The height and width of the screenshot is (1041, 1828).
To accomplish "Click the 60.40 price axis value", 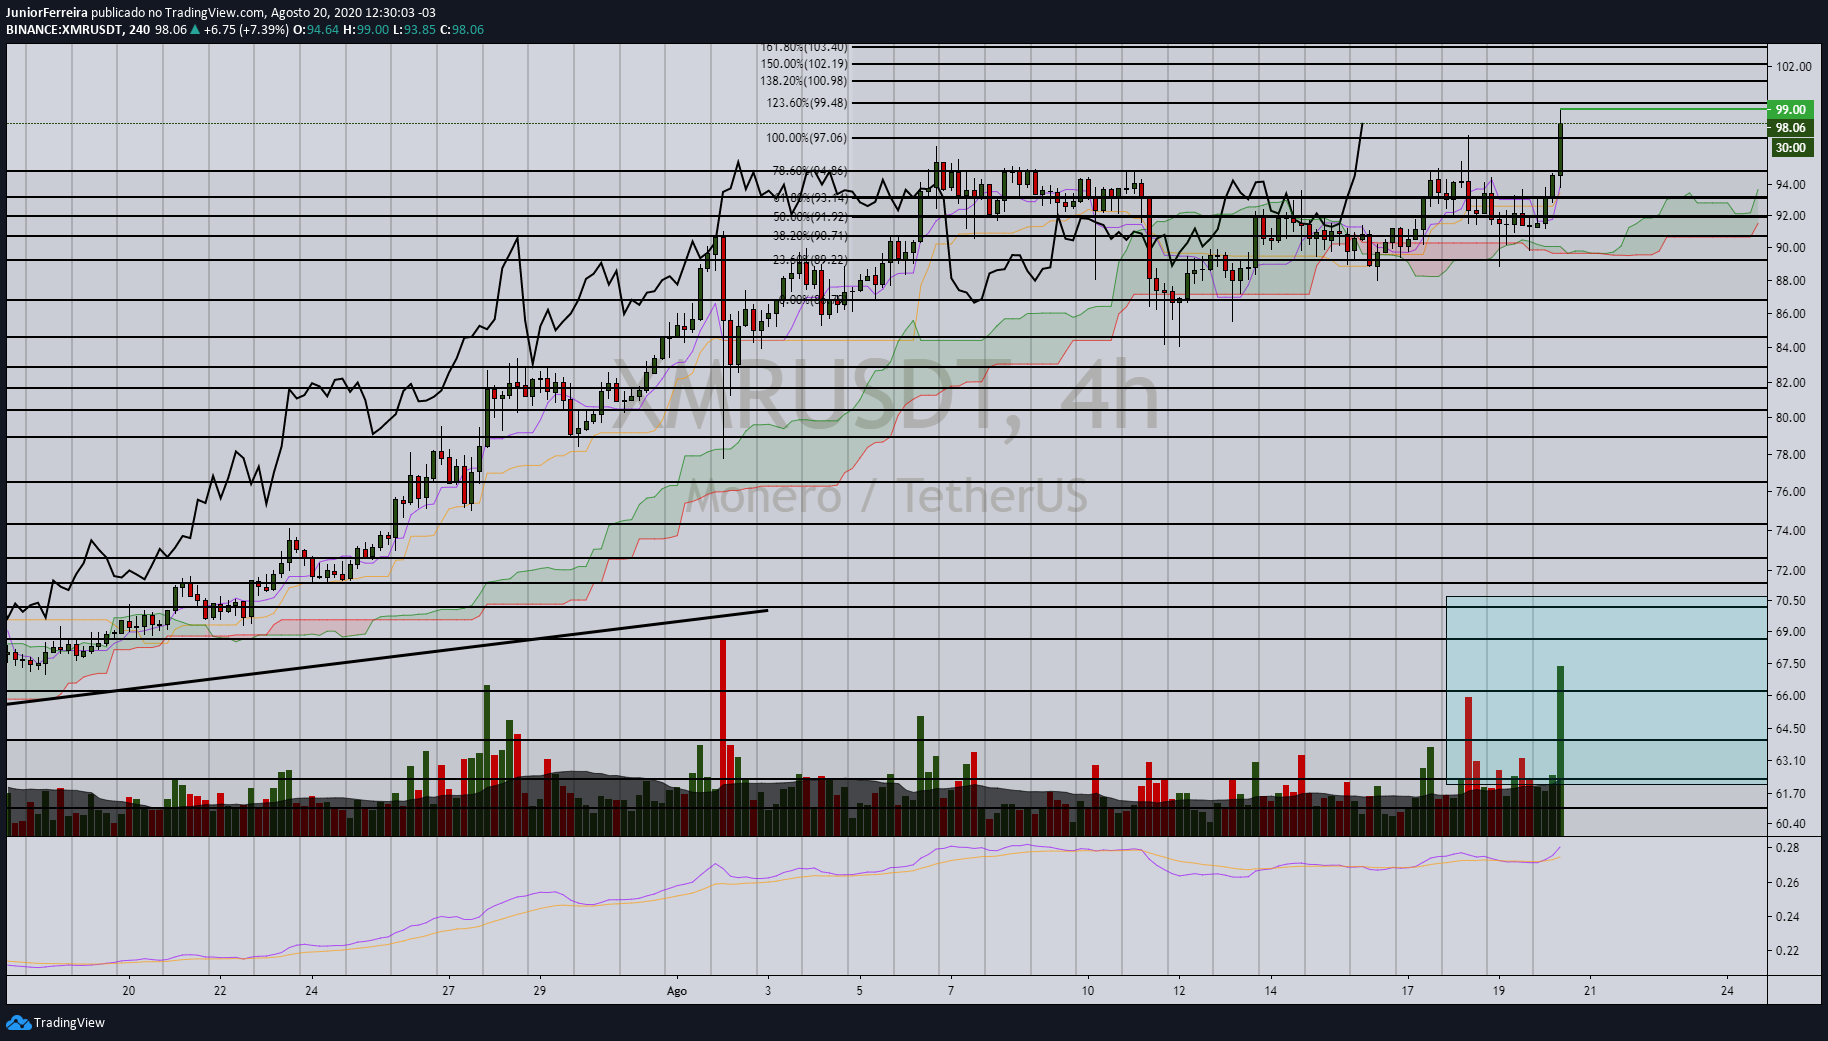I will pyautogui.click(x=1791, y=824).
